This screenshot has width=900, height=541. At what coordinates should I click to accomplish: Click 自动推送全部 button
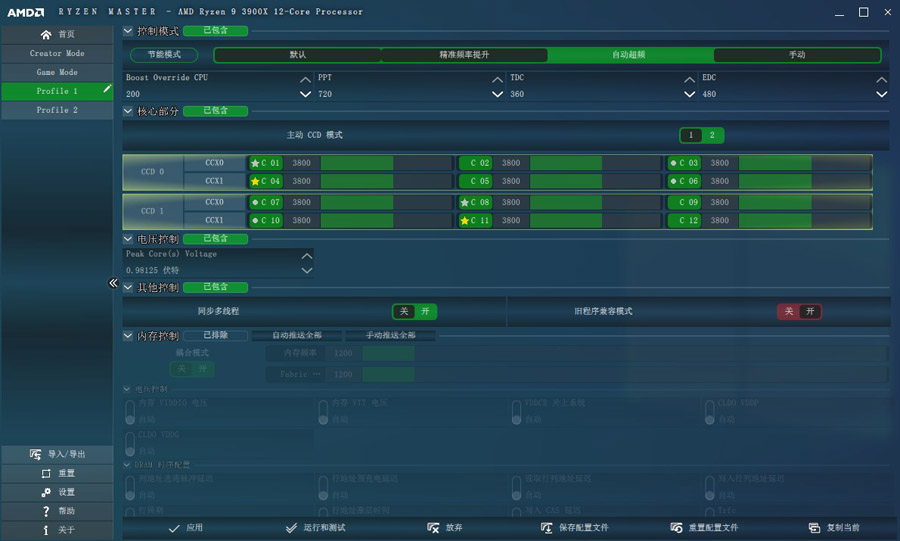297,335
